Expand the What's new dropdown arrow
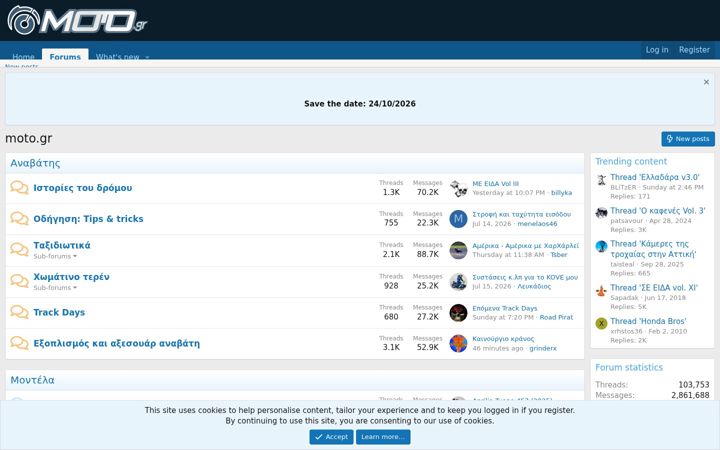Viewport: 720px width, 450px height. 147,57
